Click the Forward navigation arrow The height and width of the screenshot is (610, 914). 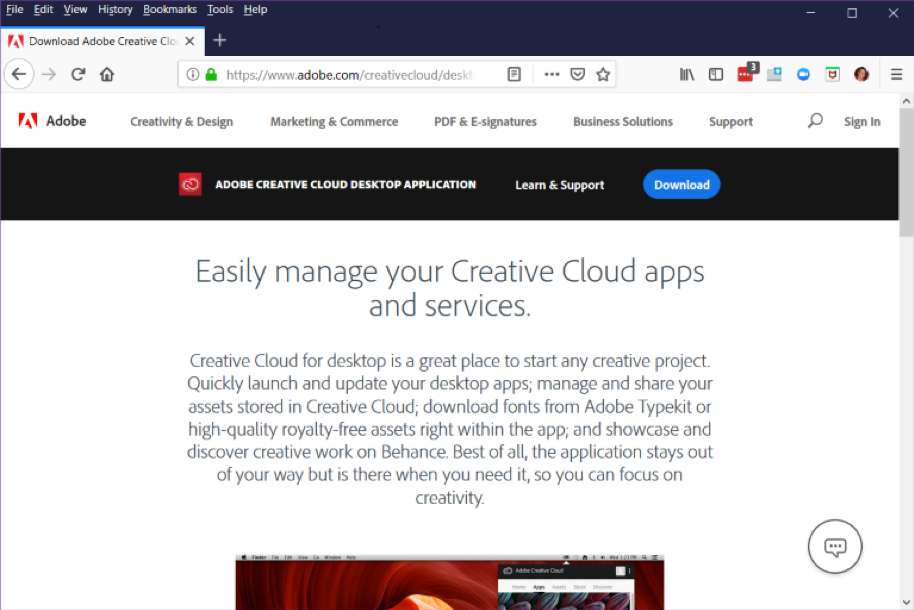[x=49, y=74]
